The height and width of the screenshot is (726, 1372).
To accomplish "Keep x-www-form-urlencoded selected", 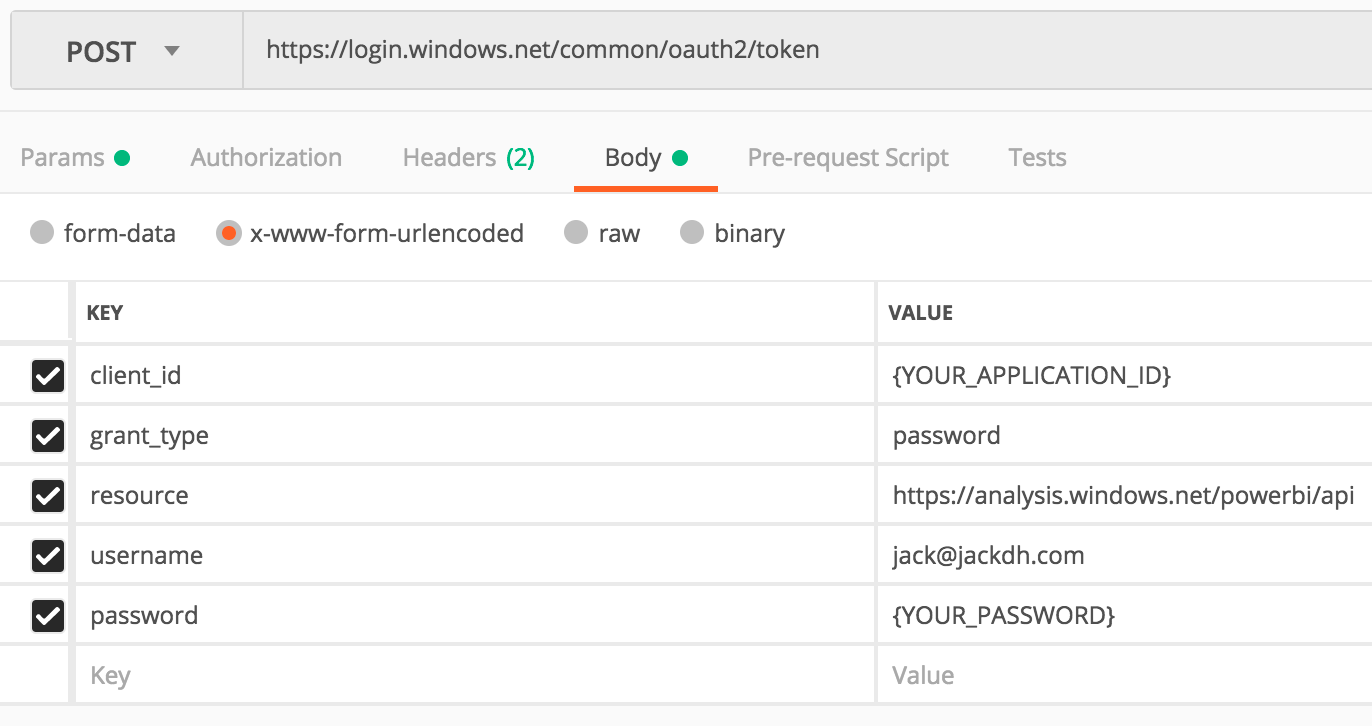I will (x=230, y=233).
